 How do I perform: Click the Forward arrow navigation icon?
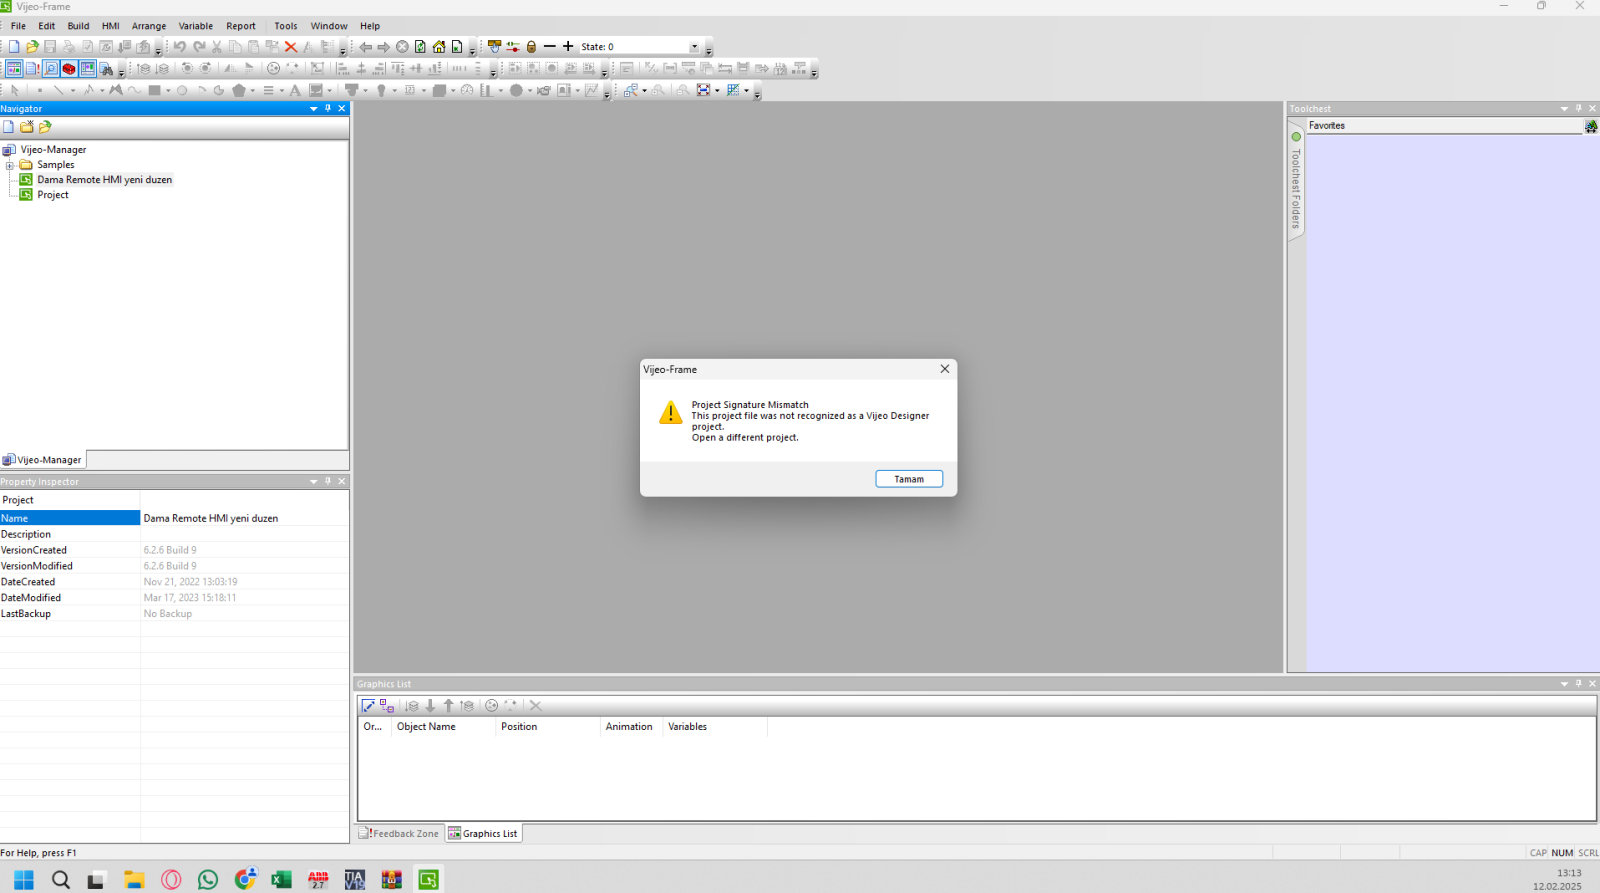pyautogui.click(x=384, y=47)
